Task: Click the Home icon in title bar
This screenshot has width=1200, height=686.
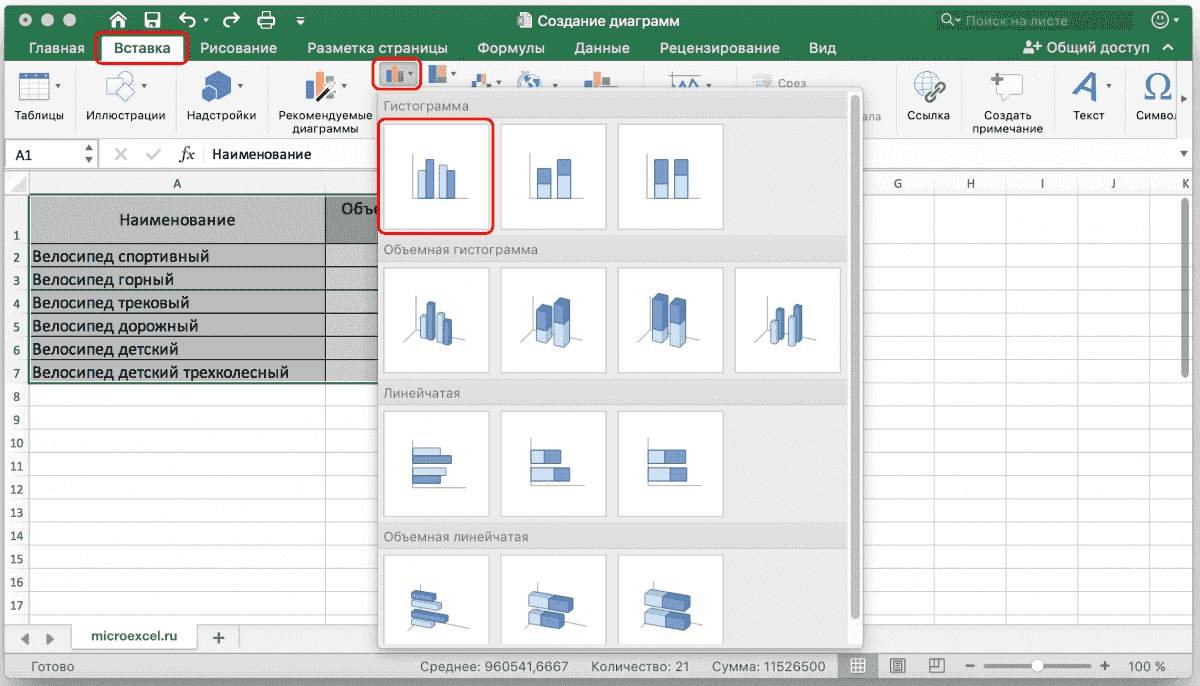Action: tap(118, 19)
